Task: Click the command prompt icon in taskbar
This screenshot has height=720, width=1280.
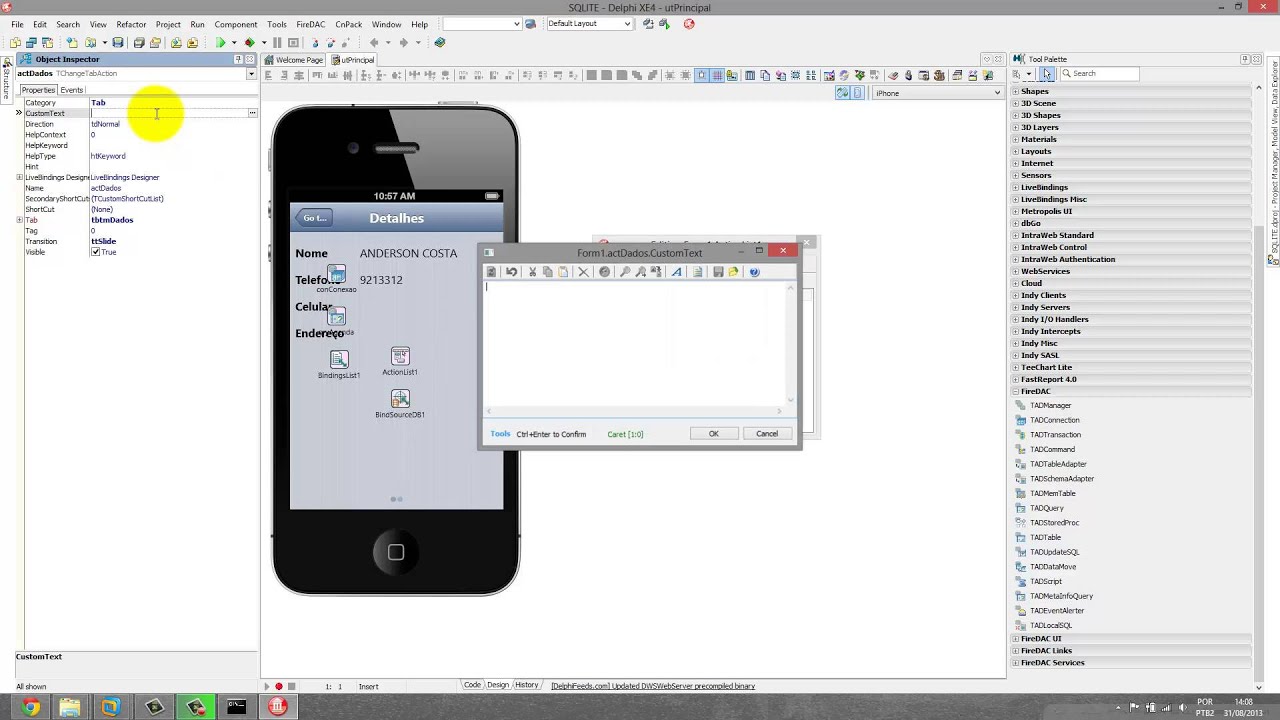Action: pyautogui.click(x=236, y=707)
